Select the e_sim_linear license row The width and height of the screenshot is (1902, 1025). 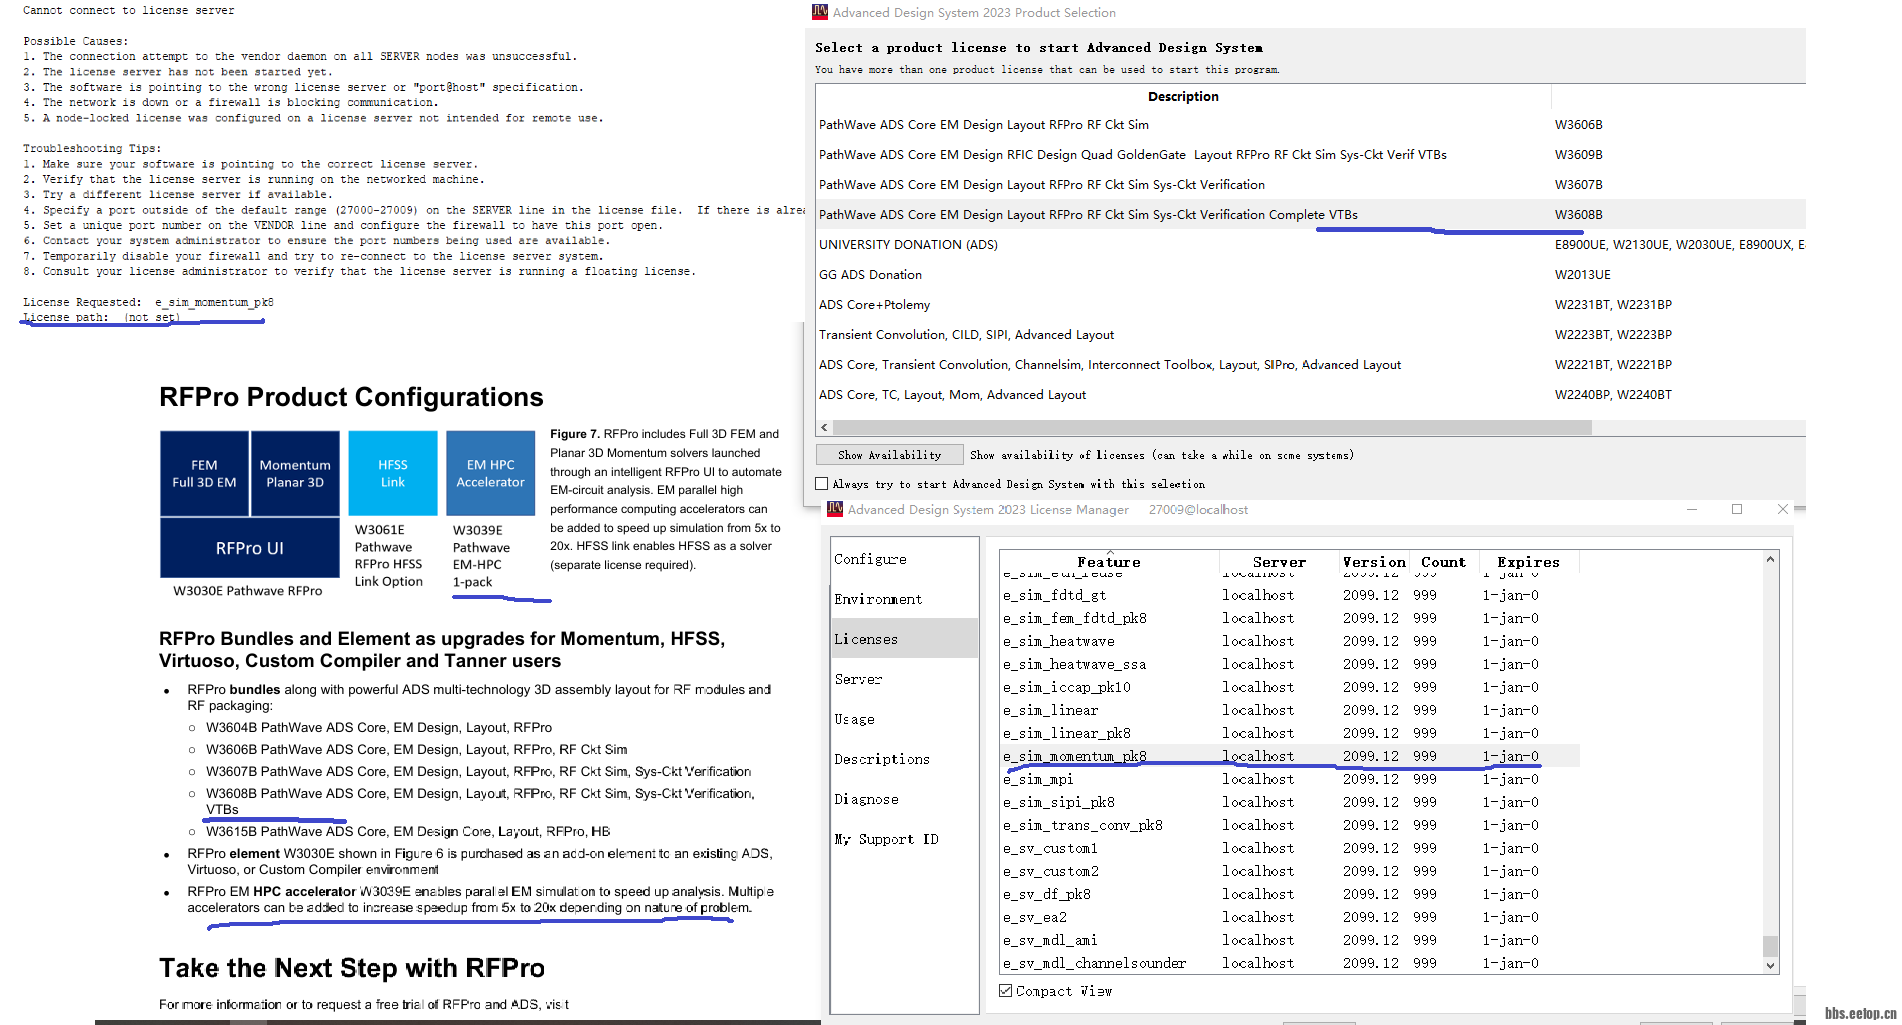[1290, 710]
